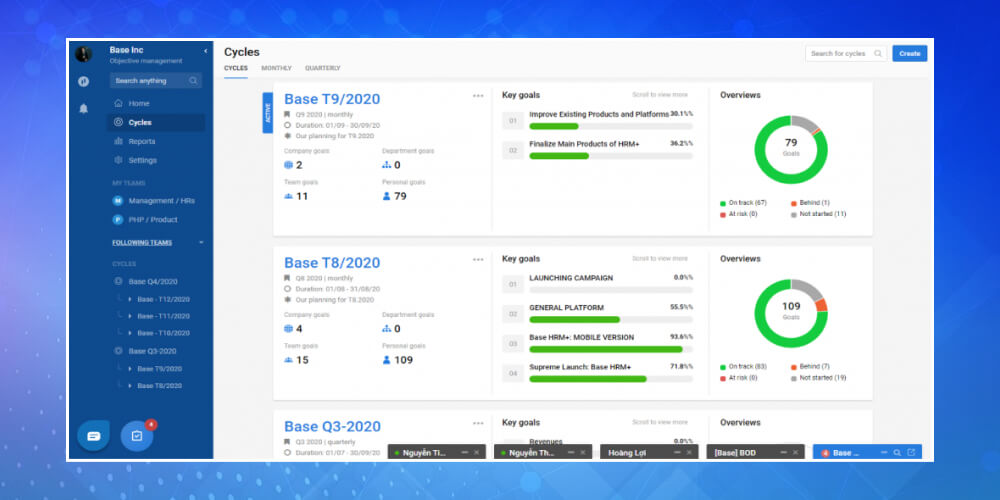Collapse the sidebar with the top arrow
Viewport: 1000px width, 500px height.
pos(205,50)
